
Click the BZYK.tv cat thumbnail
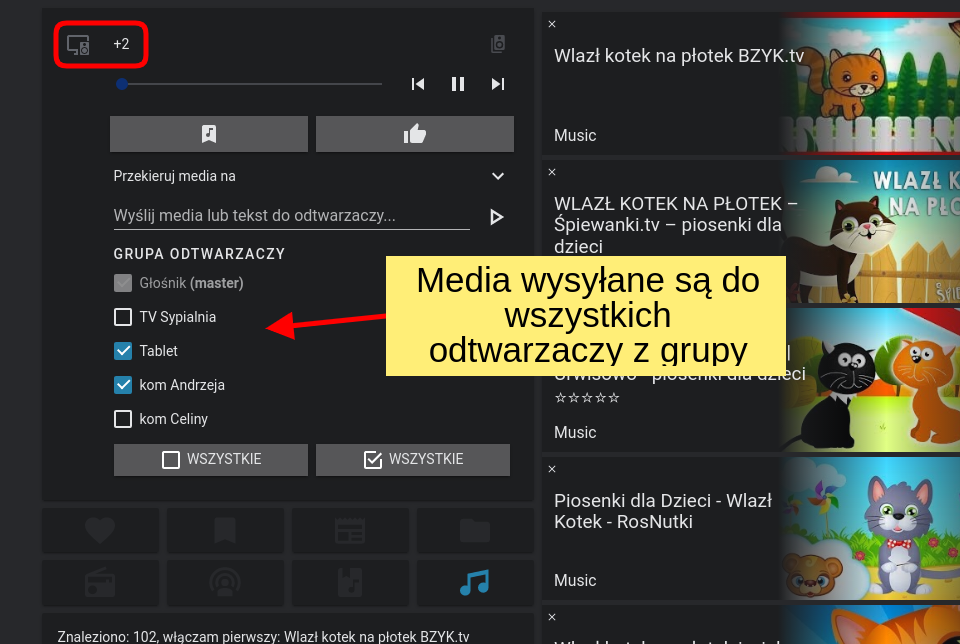tap(869, 83)
